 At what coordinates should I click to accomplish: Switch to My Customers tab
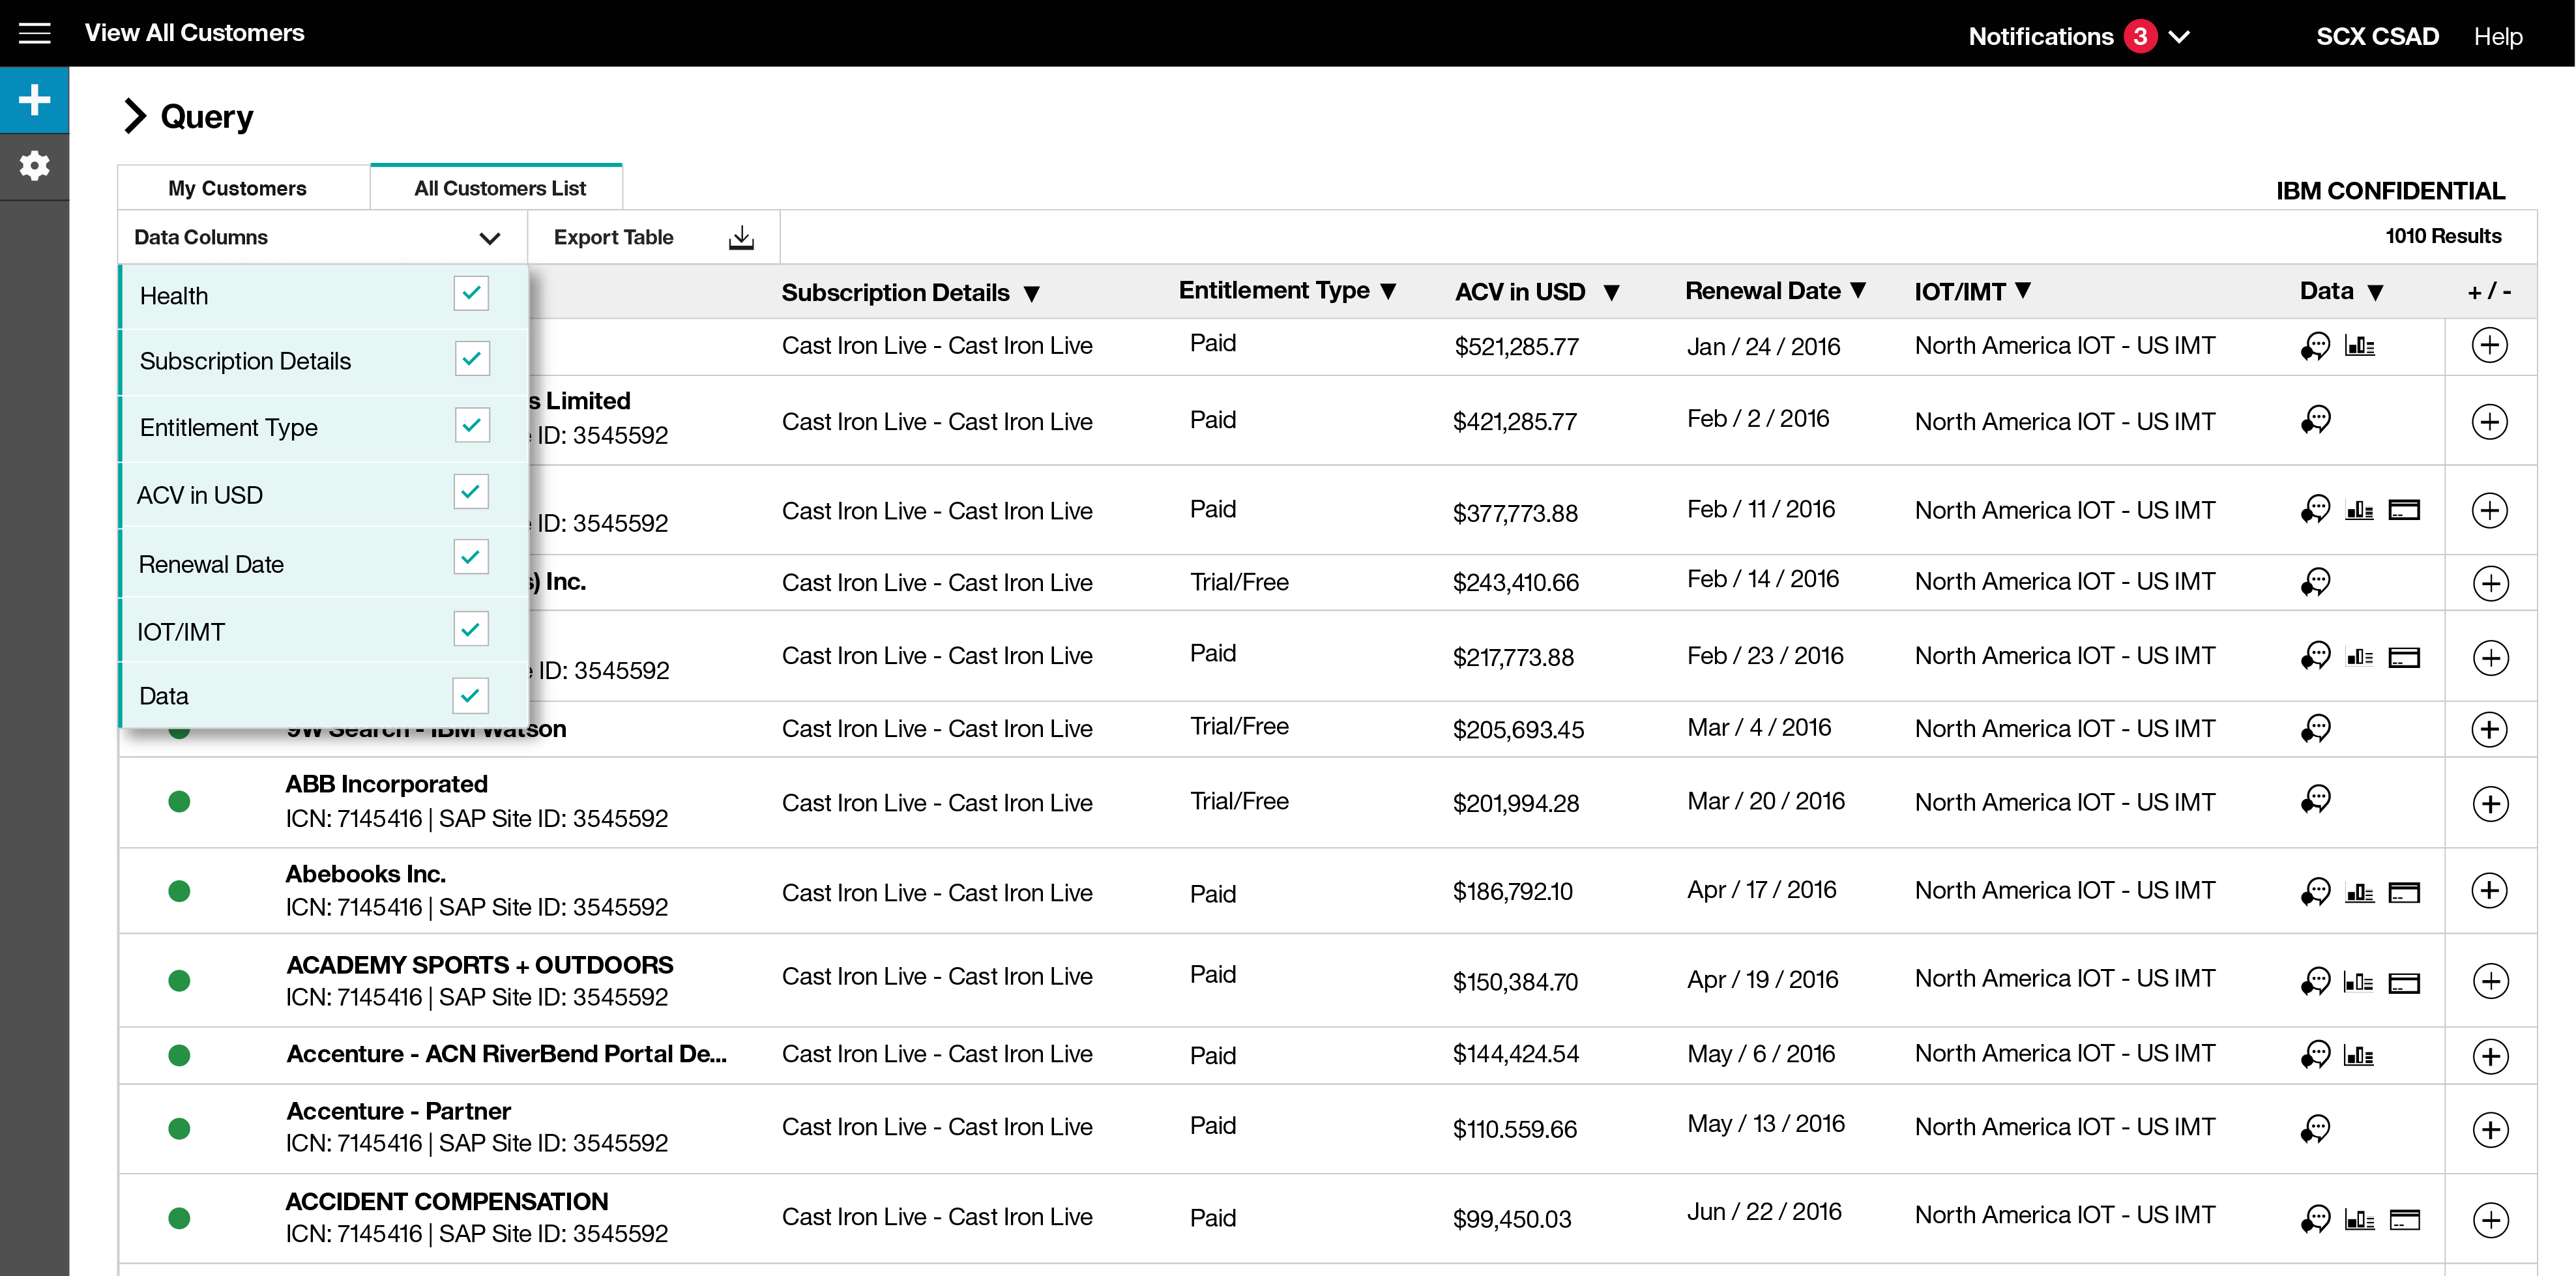[237, 188]
